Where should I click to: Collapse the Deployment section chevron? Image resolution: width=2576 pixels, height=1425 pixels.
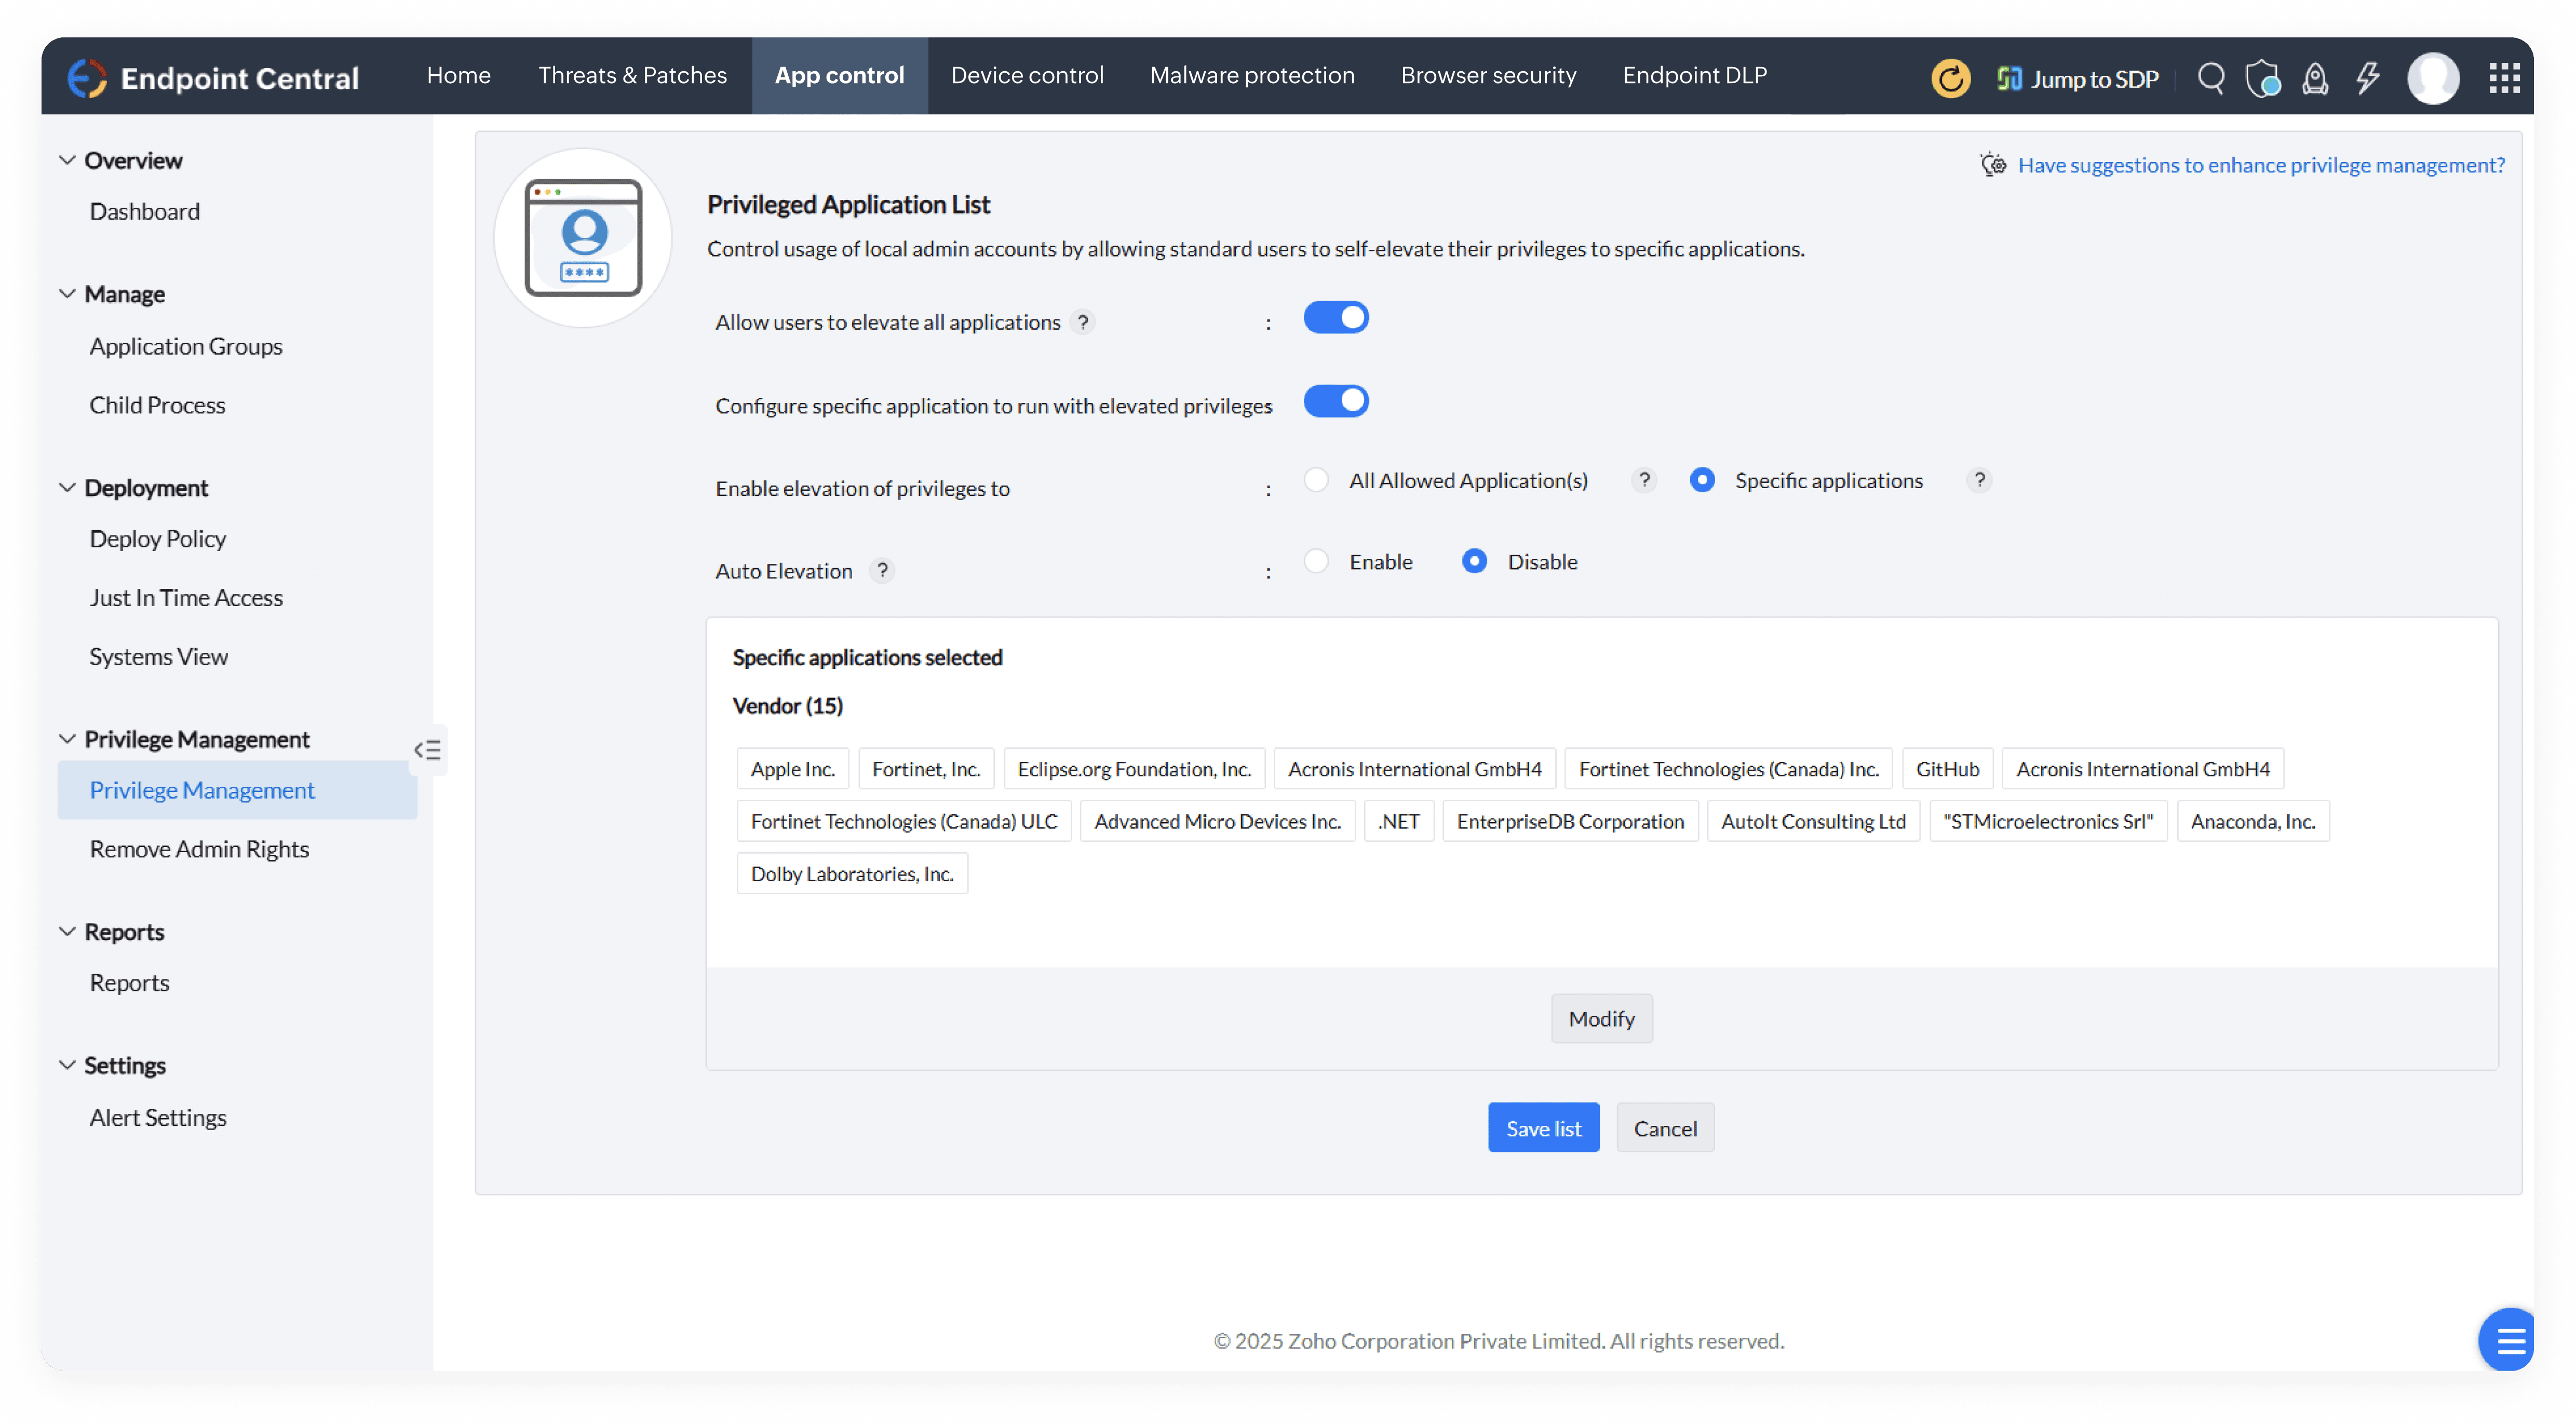[67, 488]
